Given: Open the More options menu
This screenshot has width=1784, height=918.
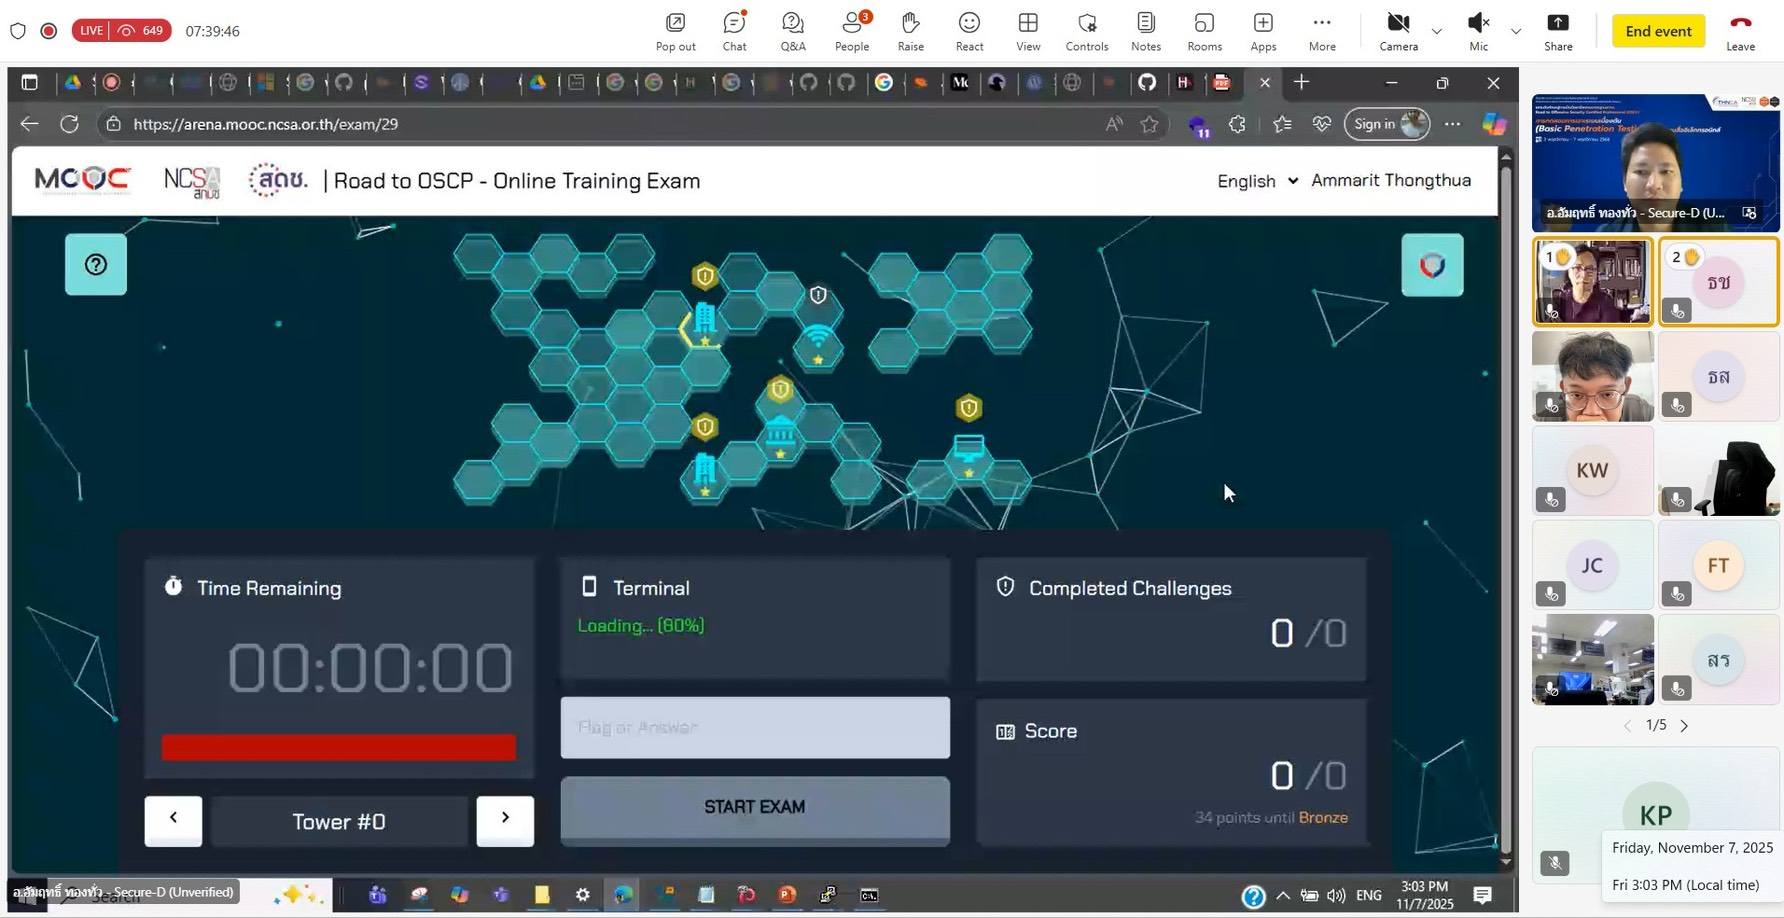Looking at the screenshot, I should pos(1322,31).
